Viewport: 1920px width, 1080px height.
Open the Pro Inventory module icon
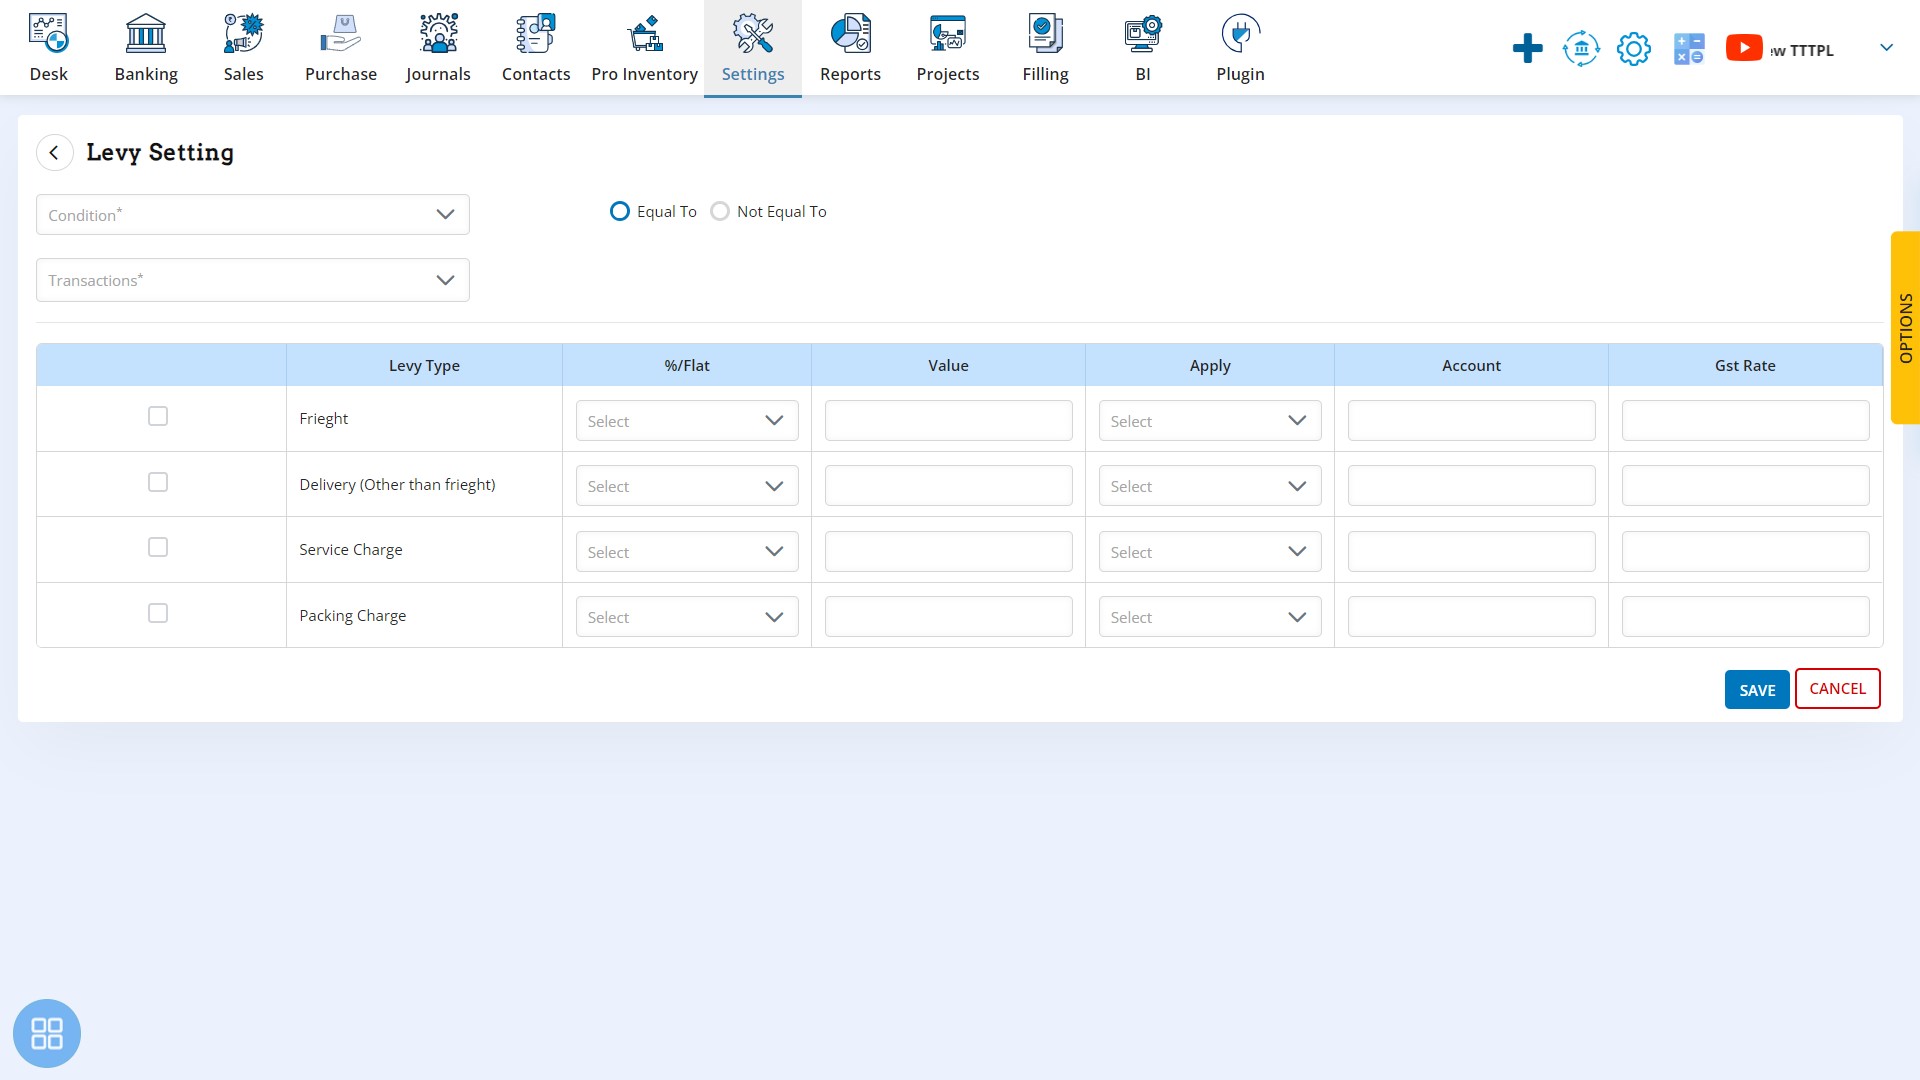tap(645, 34)
